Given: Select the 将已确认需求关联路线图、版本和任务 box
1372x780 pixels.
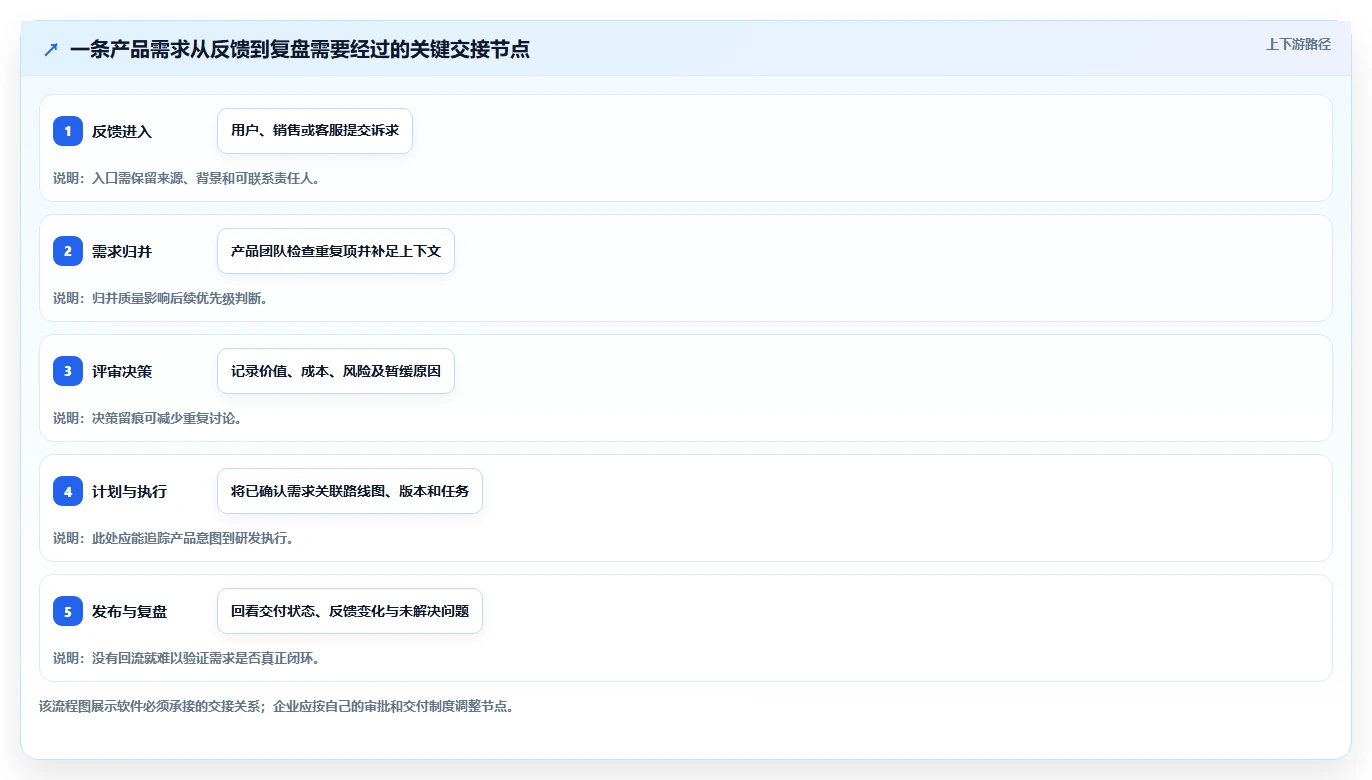Looking at the screenshot, I should tap(350, 491).
